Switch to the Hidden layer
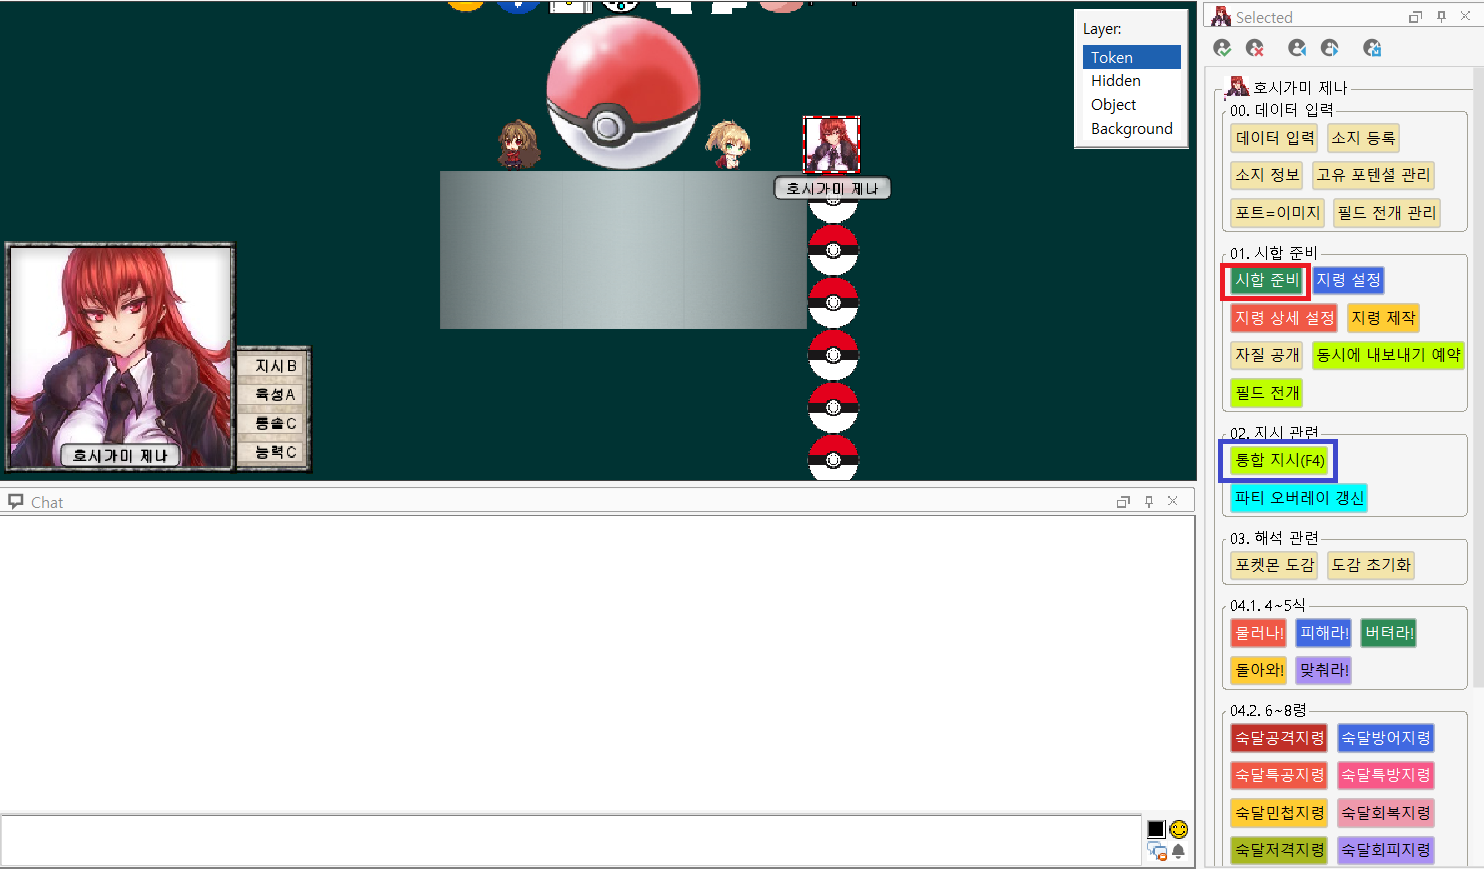The width and height of the screenshot is (1484, 869). click(1116, 81)
